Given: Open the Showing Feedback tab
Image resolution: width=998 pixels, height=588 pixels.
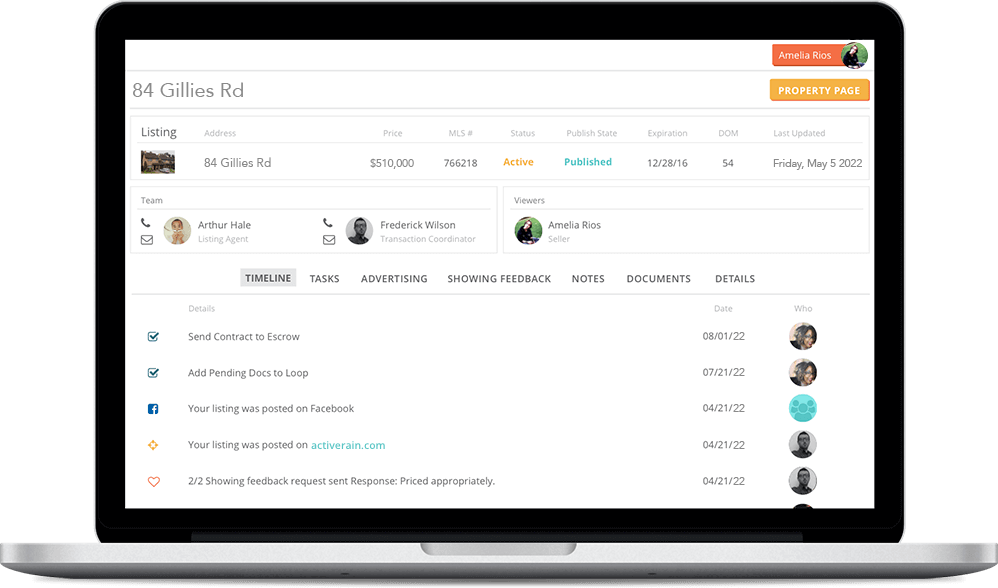Looking at the screenshot, I should (499, 279).
